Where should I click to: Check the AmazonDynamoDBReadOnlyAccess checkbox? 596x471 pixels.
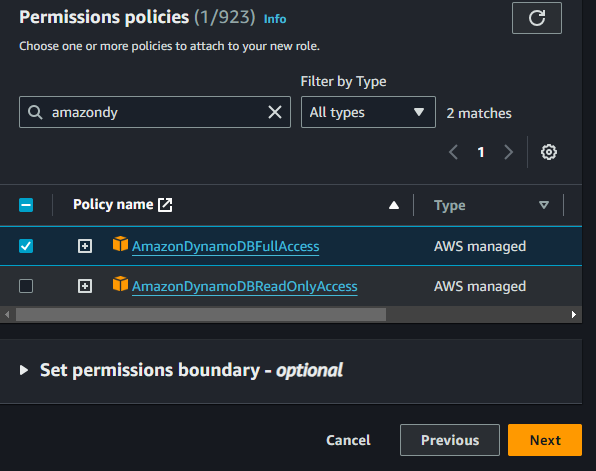(x=26, y=286)
